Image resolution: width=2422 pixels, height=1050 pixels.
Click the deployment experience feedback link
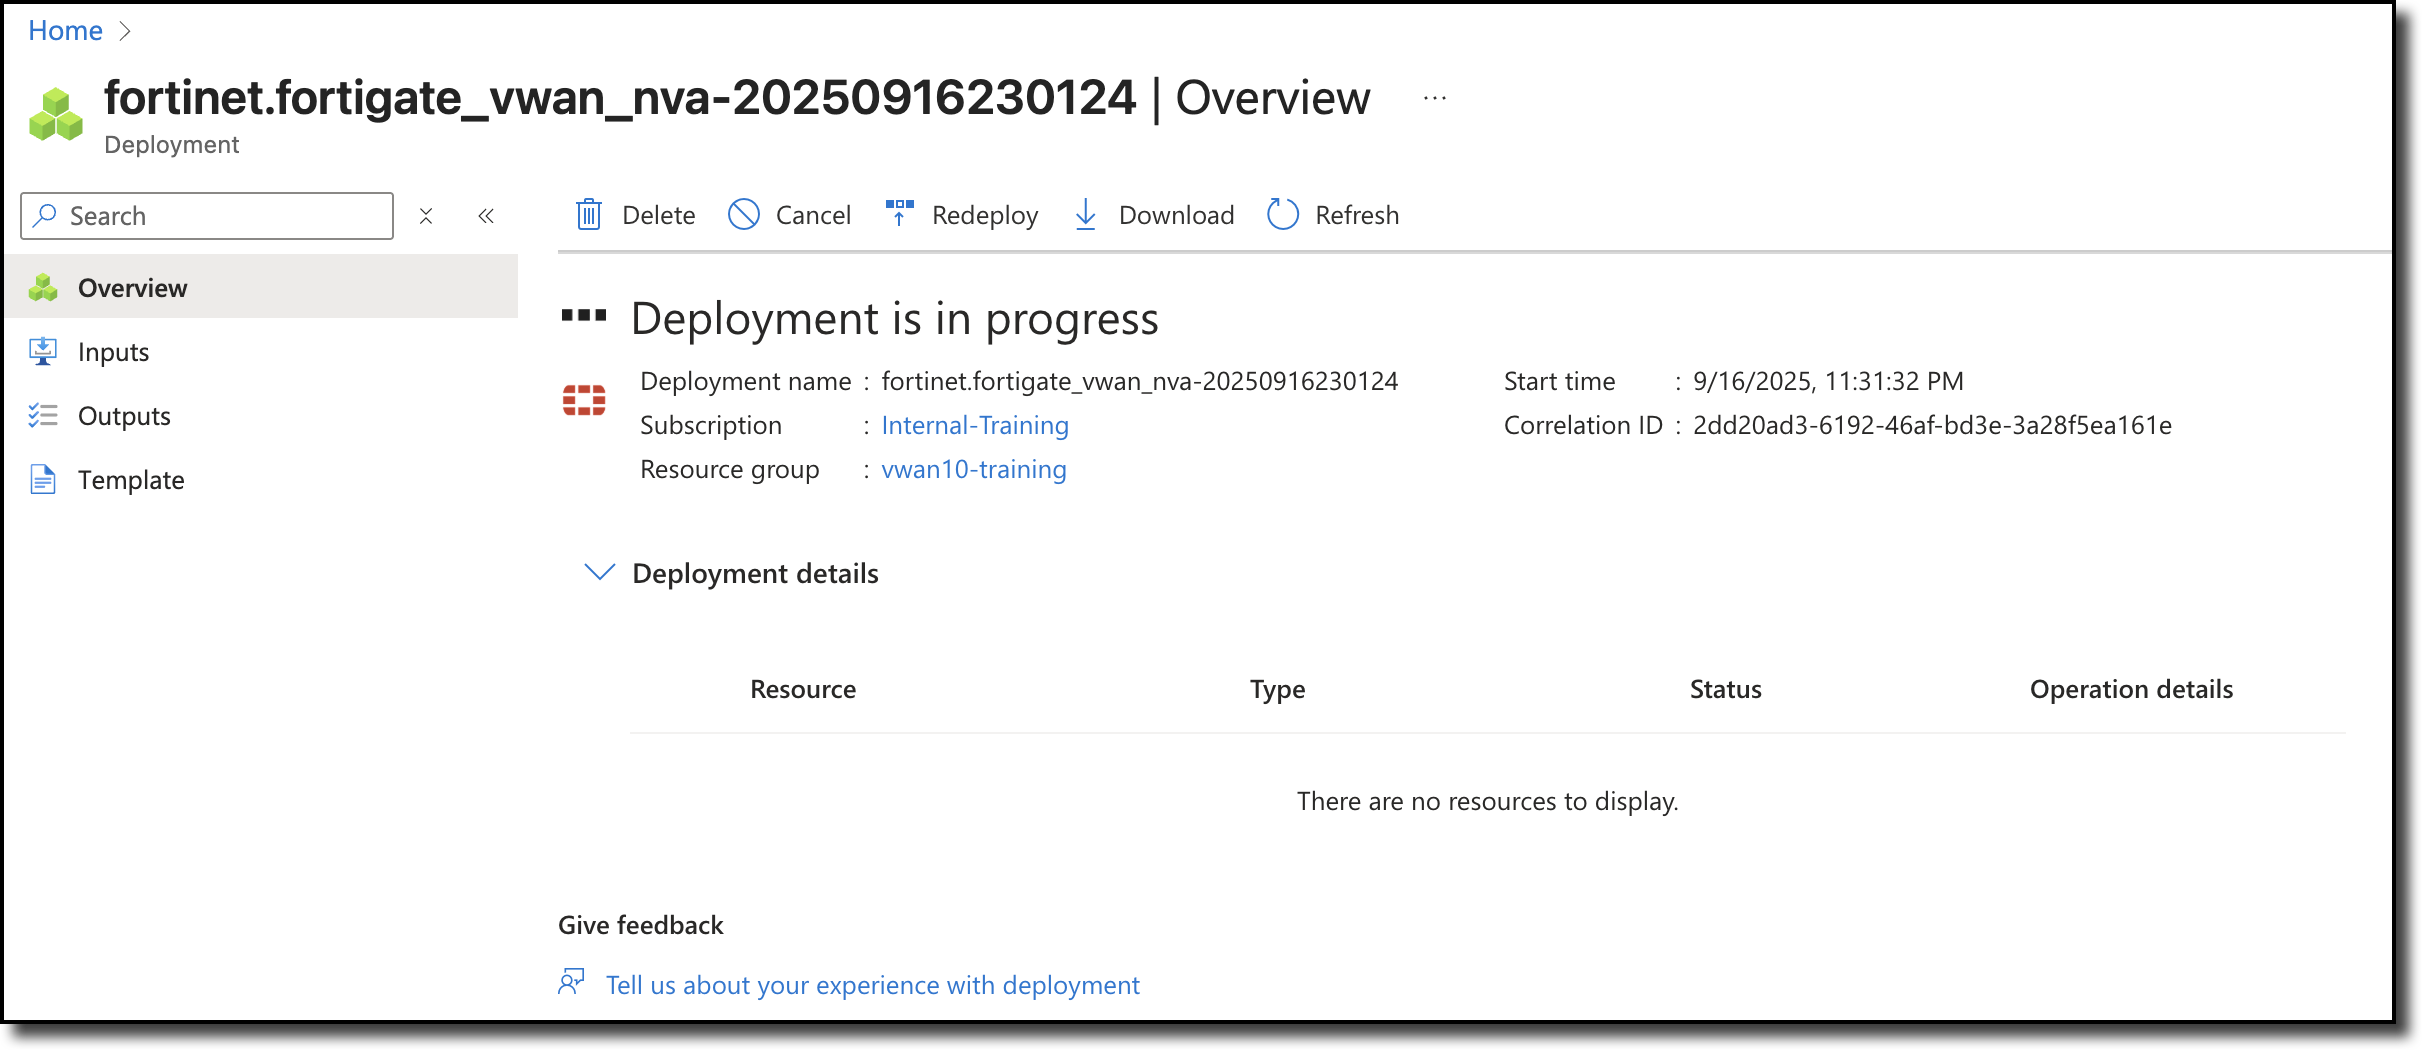pos(872,985)
